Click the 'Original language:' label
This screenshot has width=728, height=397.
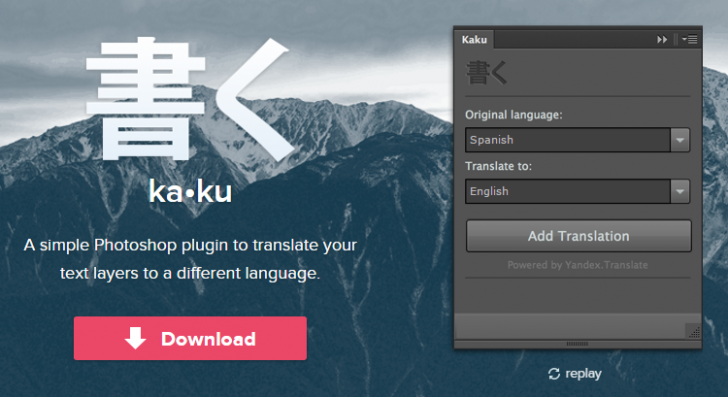coord(514,115)
